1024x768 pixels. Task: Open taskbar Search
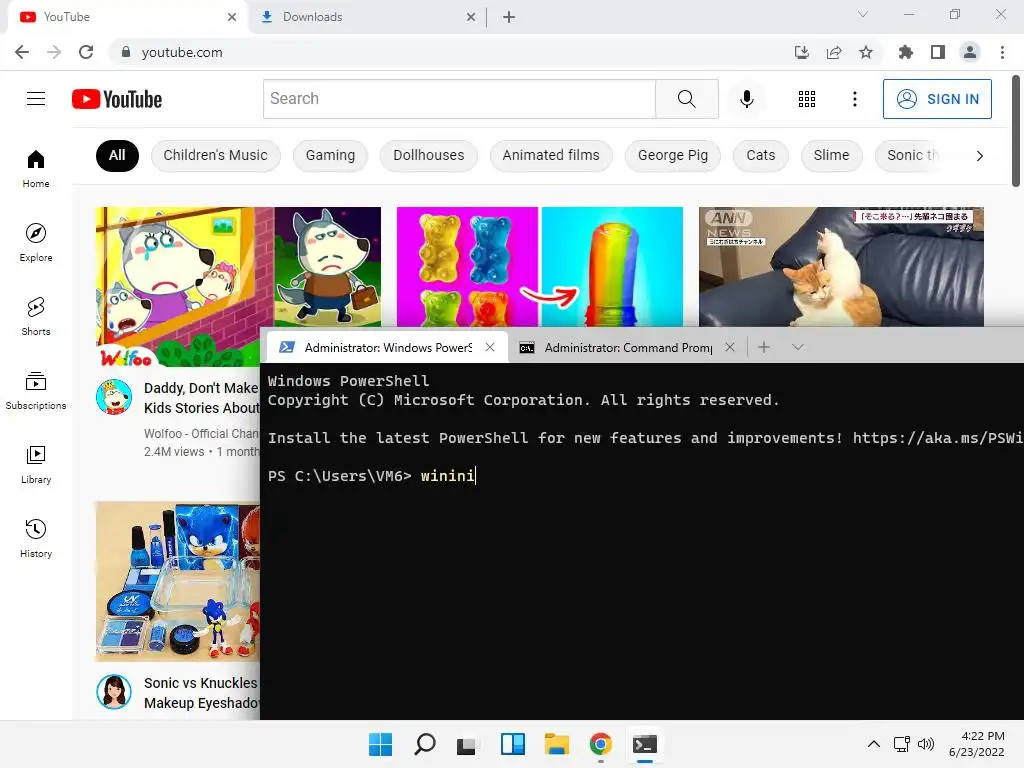pyautogui.click(x=424, y=744)
